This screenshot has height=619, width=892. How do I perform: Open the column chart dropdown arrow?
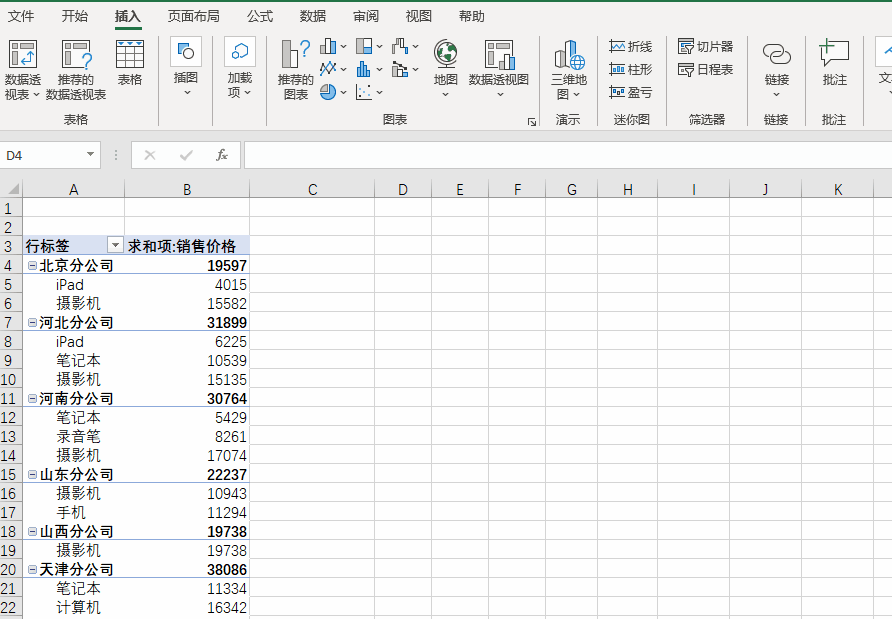coord(343,47)
